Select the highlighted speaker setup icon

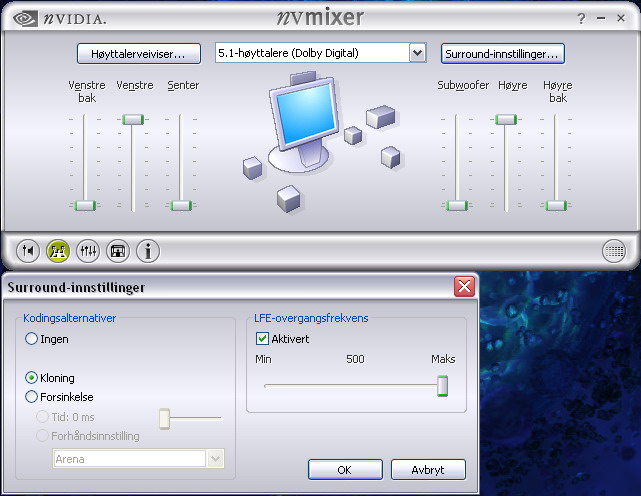click(x=58, y=250)
